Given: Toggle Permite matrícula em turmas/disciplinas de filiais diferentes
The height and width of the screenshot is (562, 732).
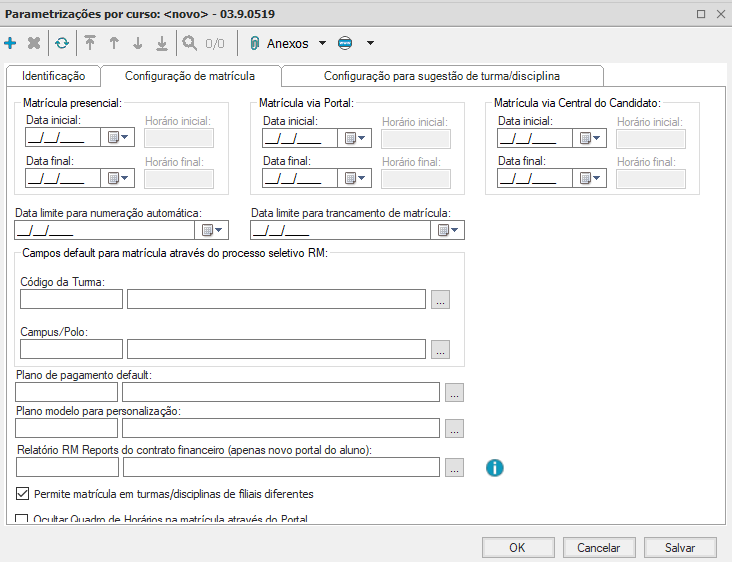Looking at the screenshot, I should click(23, 494).
